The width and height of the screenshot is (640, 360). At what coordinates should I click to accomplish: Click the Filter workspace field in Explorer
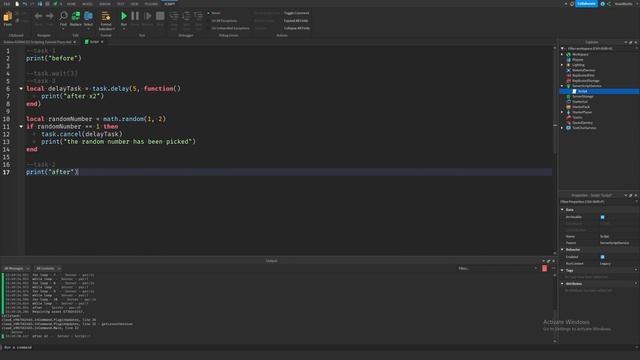[x=598, y=49]
